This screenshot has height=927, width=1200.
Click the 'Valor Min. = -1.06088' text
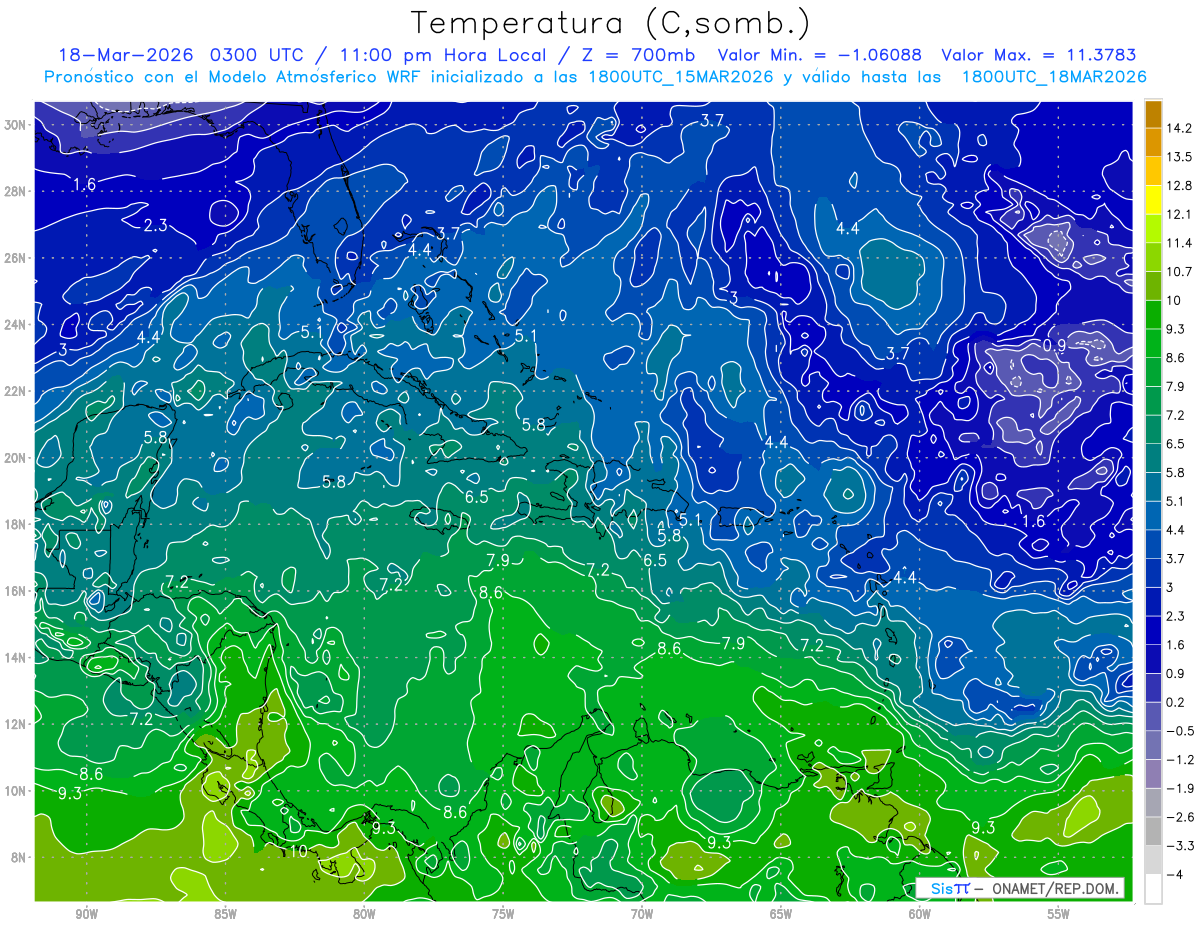coord(820,55)
